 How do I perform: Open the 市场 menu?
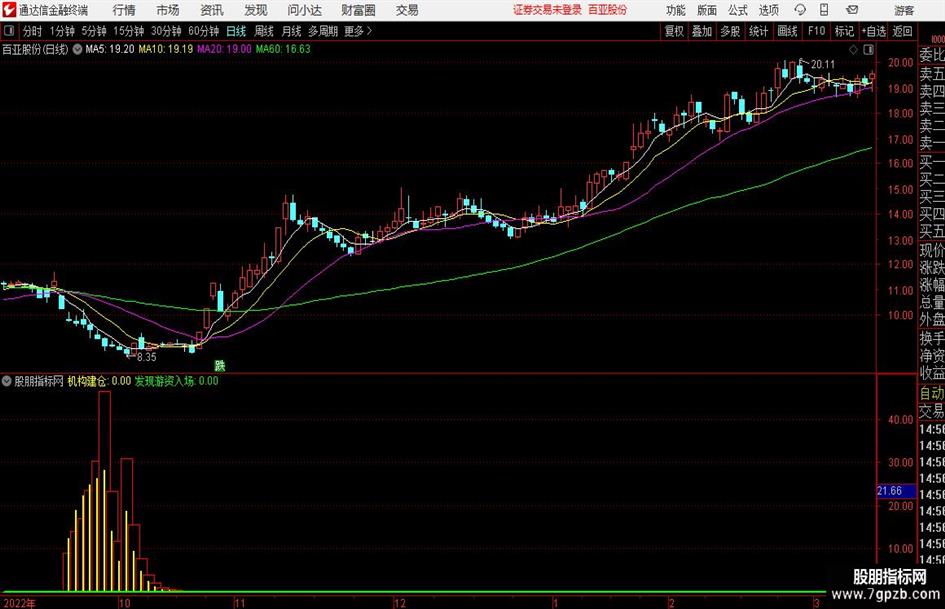point(168,10)
